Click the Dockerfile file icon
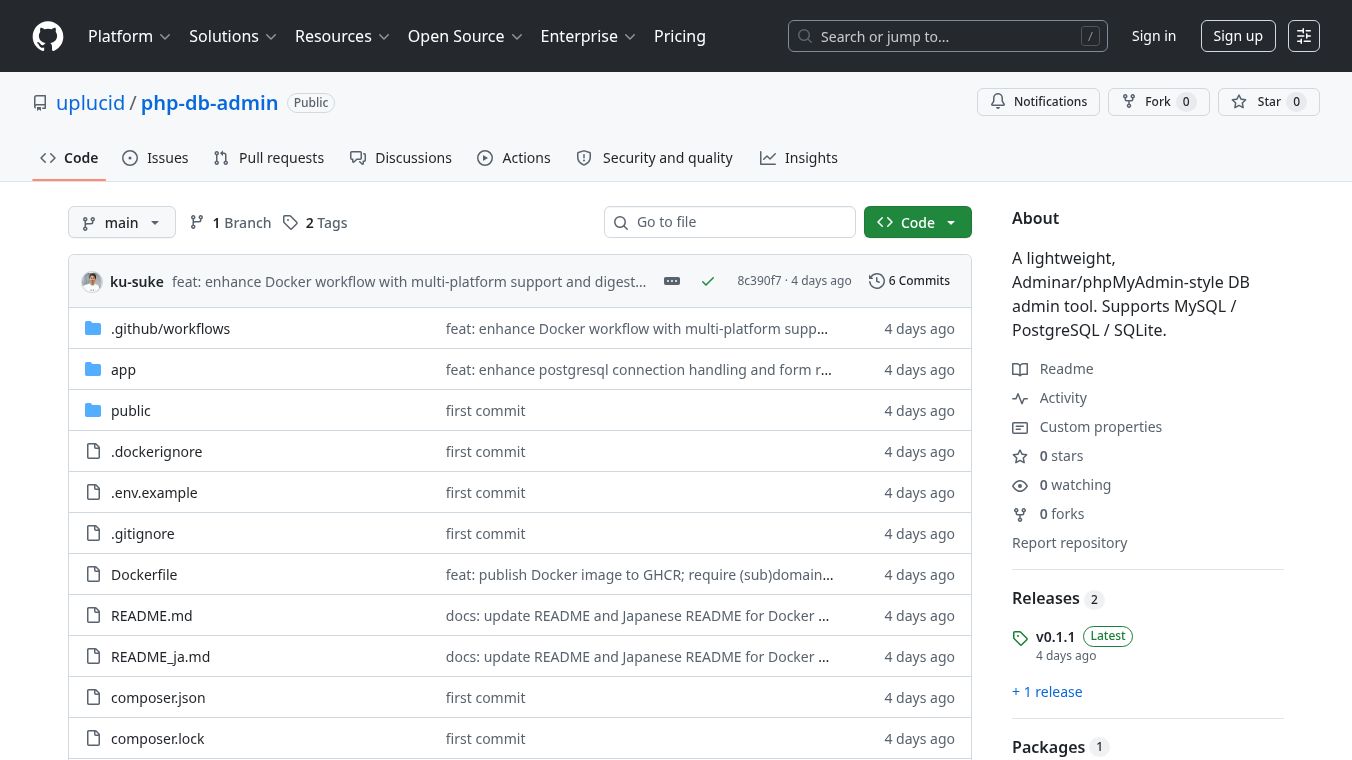The height and width of the screenshot is (760, 1352). tap(94, 574)
